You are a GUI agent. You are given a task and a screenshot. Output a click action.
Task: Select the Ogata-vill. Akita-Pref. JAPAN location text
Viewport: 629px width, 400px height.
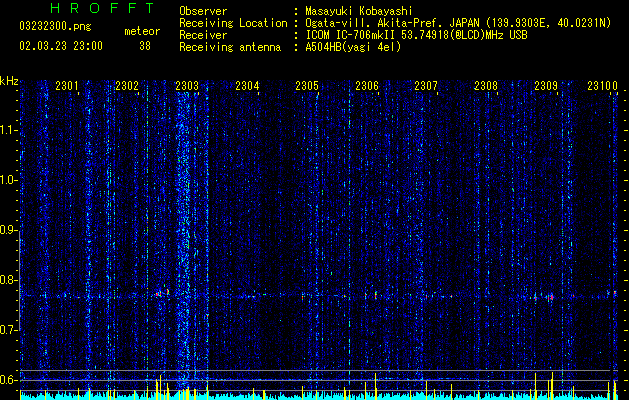(x=458, y=23)
